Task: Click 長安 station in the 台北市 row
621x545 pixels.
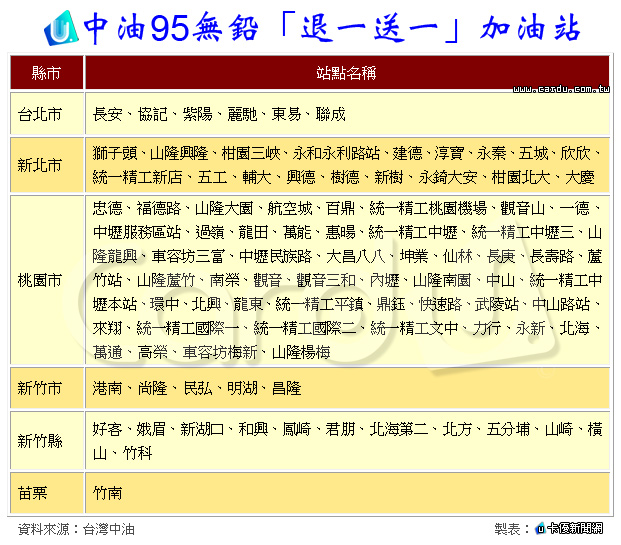Action: (107, 114)
